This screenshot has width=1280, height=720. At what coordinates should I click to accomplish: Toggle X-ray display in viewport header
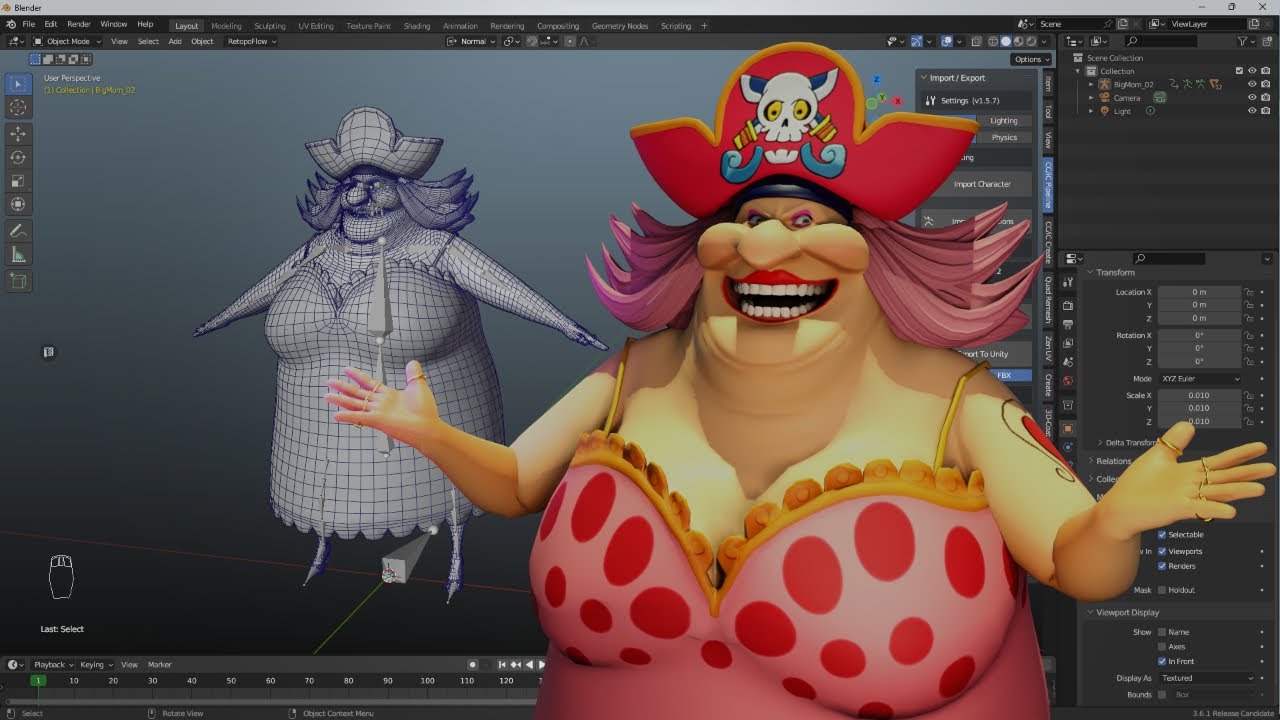976,41
